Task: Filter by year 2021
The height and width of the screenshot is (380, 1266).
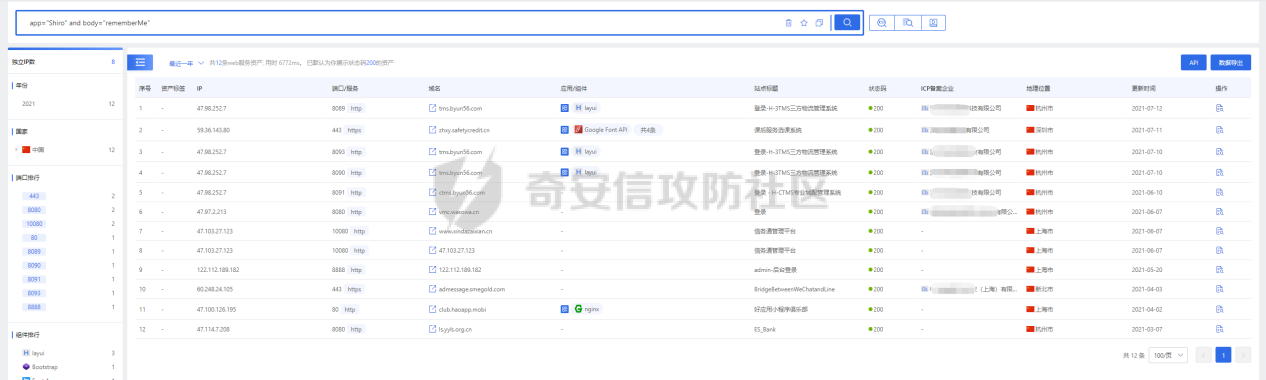Action: click(x=29, y=103)
